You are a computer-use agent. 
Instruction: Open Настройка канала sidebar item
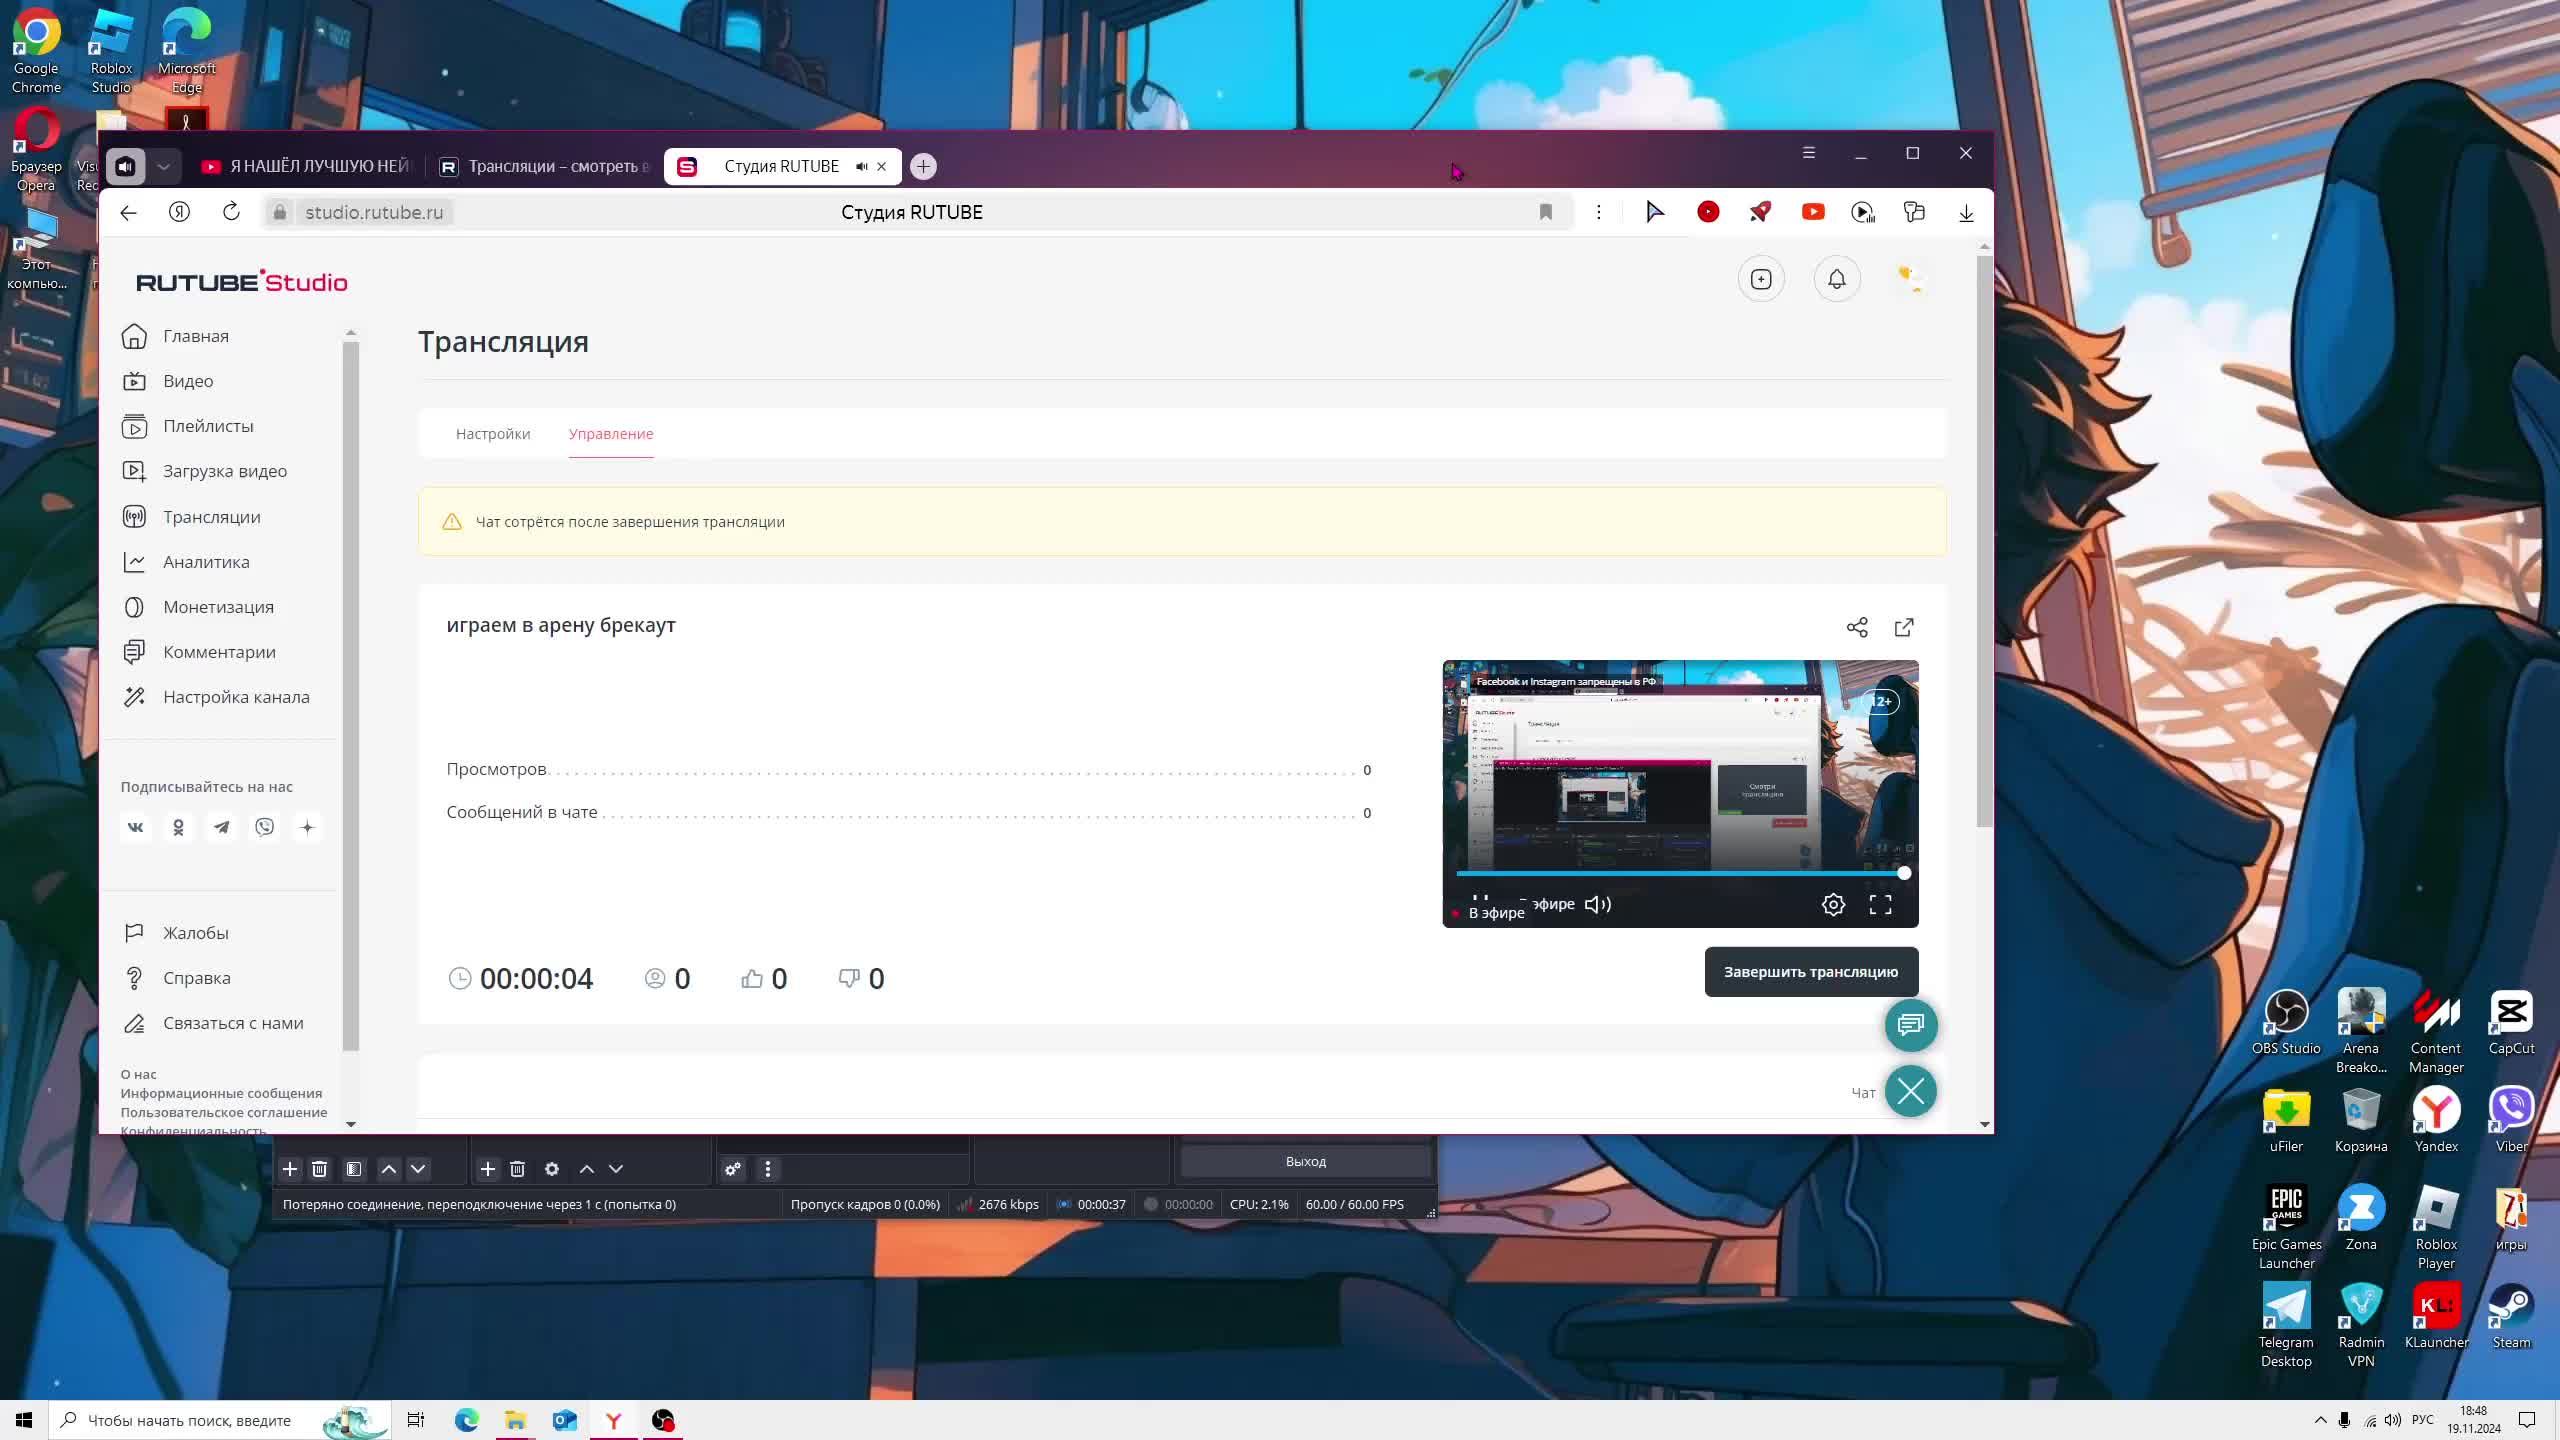(236, 697)
